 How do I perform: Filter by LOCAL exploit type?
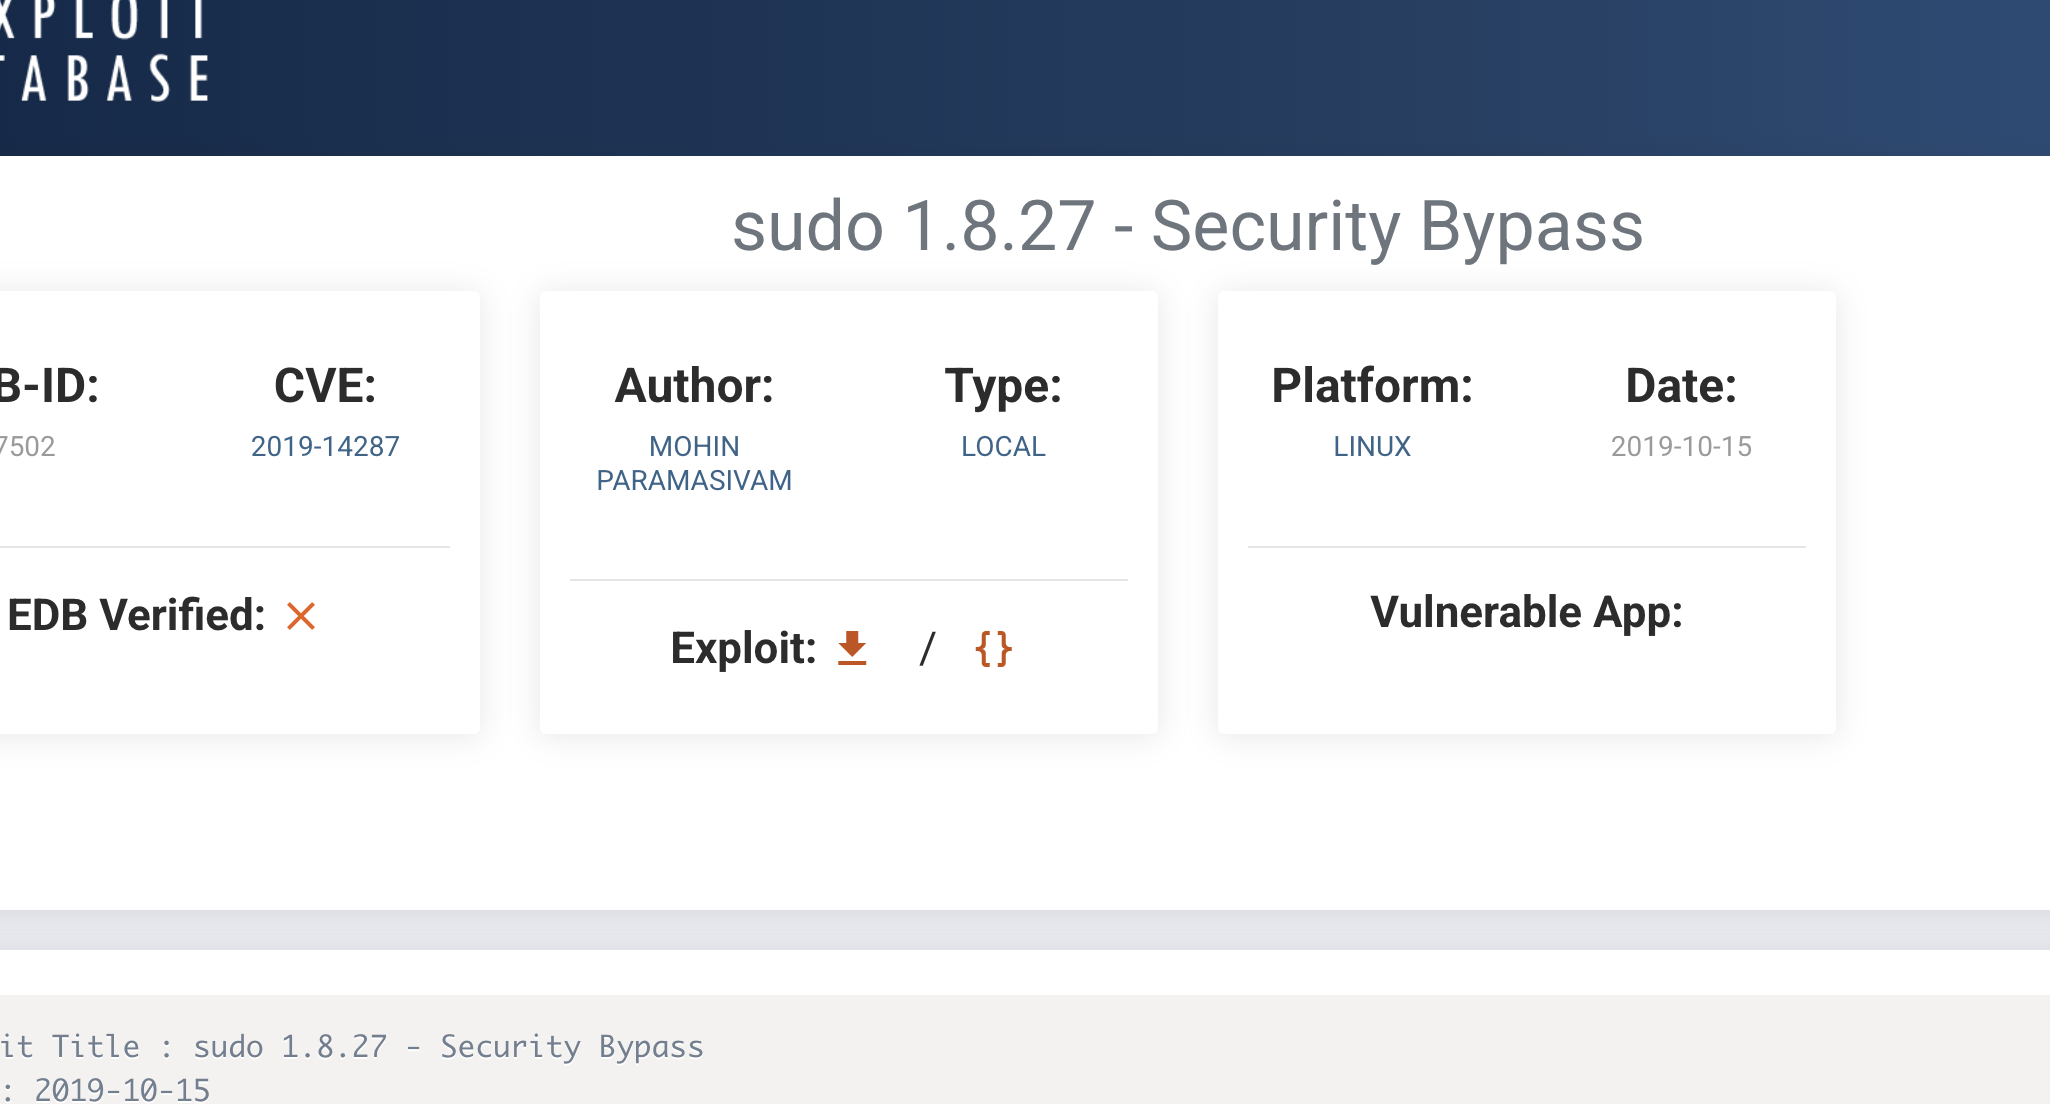pyautogui.click(x=1003, y=446)
